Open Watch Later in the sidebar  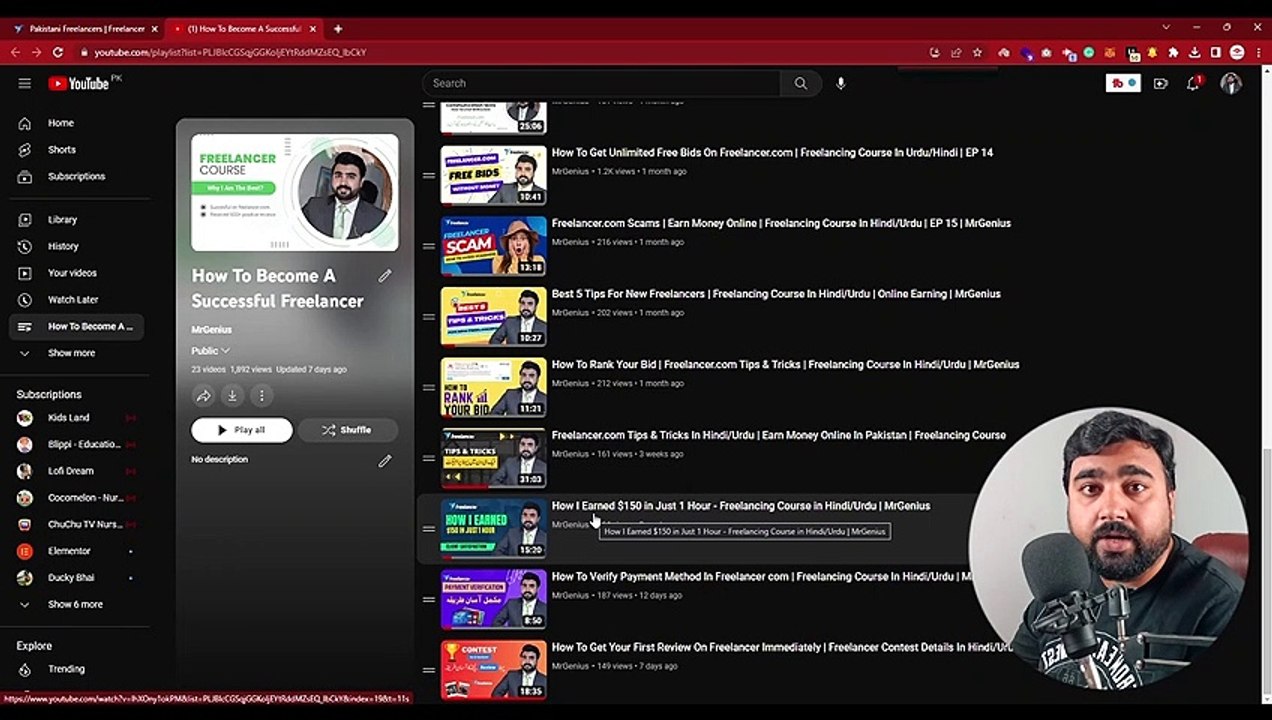coord(72,300)
